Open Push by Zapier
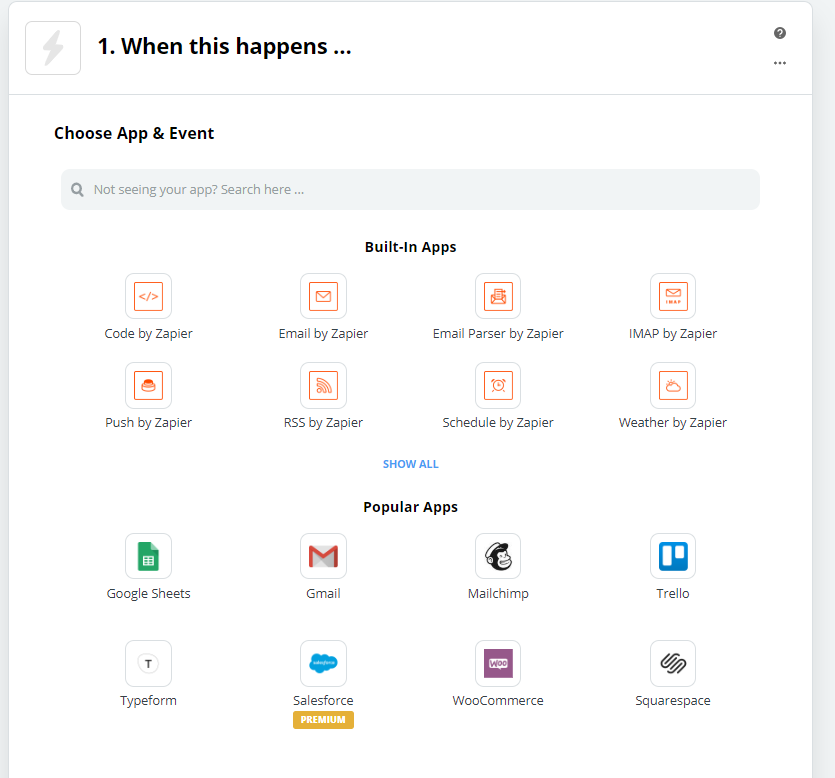This screenshot has width=835, height=778. pos(148,385)
